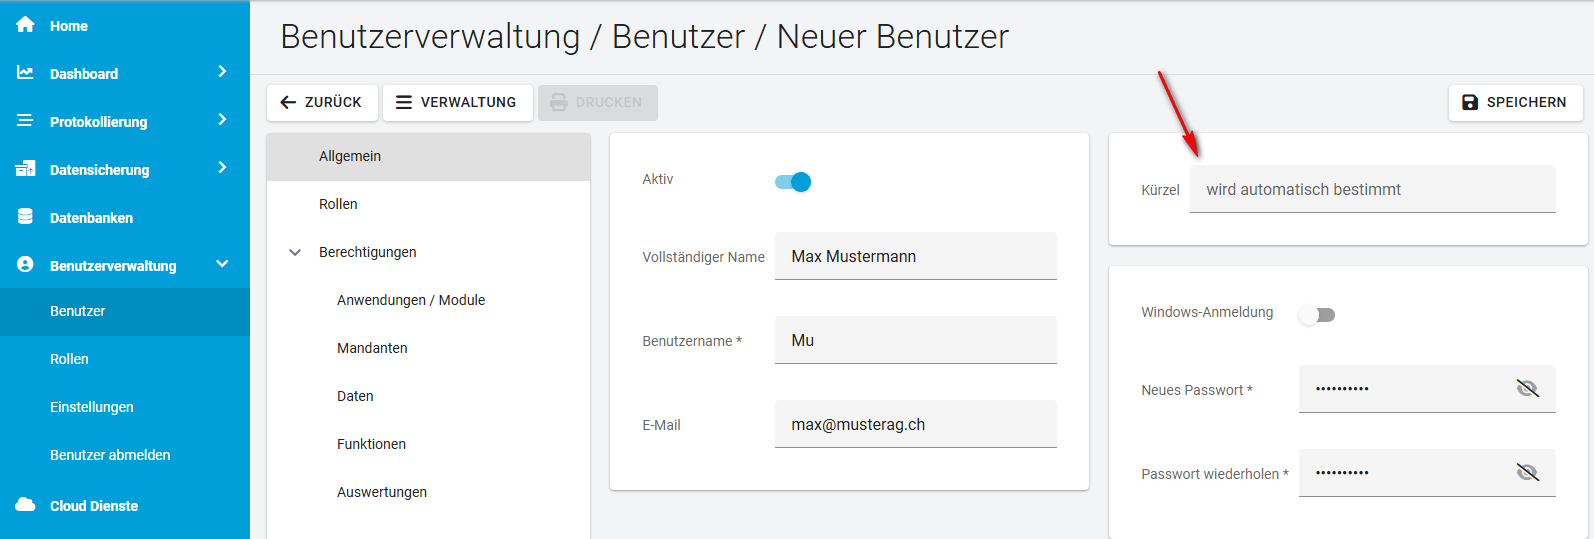
Task: Click the Benutzerverwaltung user icon
Action: click(25, 265)
